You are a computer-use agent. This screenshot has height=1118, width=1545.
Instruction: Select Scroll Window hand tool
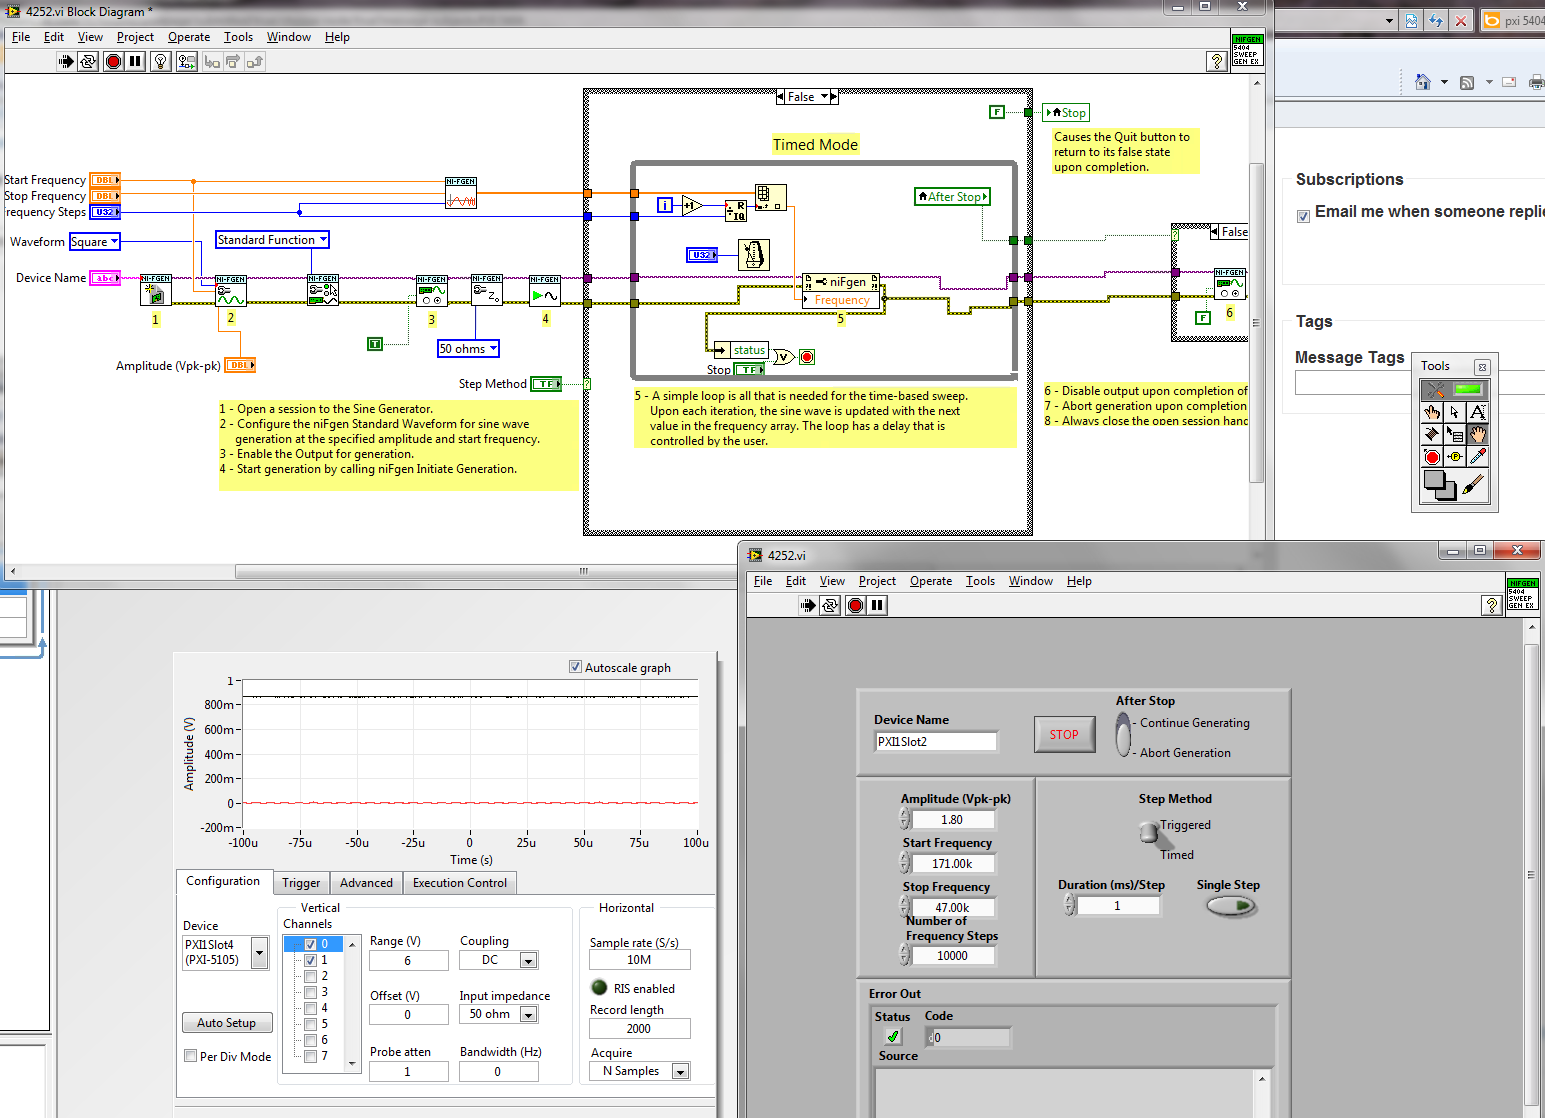coord(1478,434)
